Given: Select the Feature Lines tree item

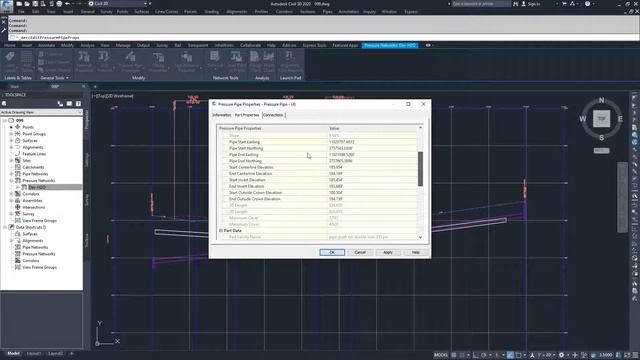Looking at the screenshot, I should click(34, 154).
